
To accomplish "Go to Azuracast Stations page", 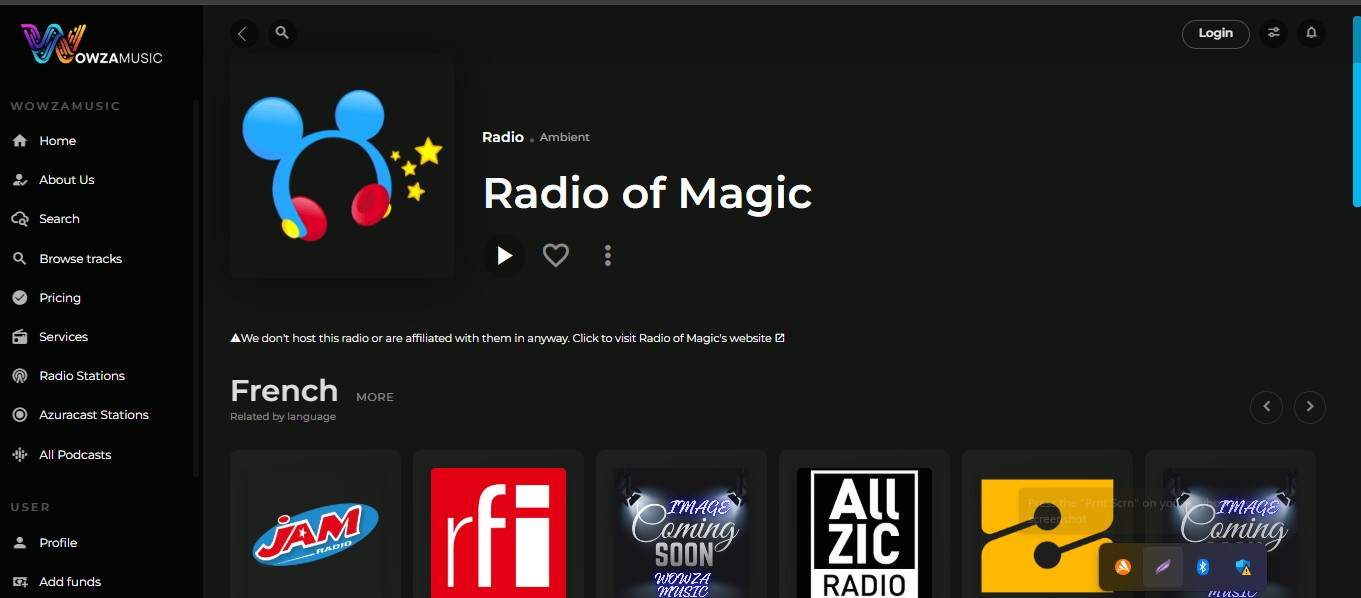I will 93,415.
